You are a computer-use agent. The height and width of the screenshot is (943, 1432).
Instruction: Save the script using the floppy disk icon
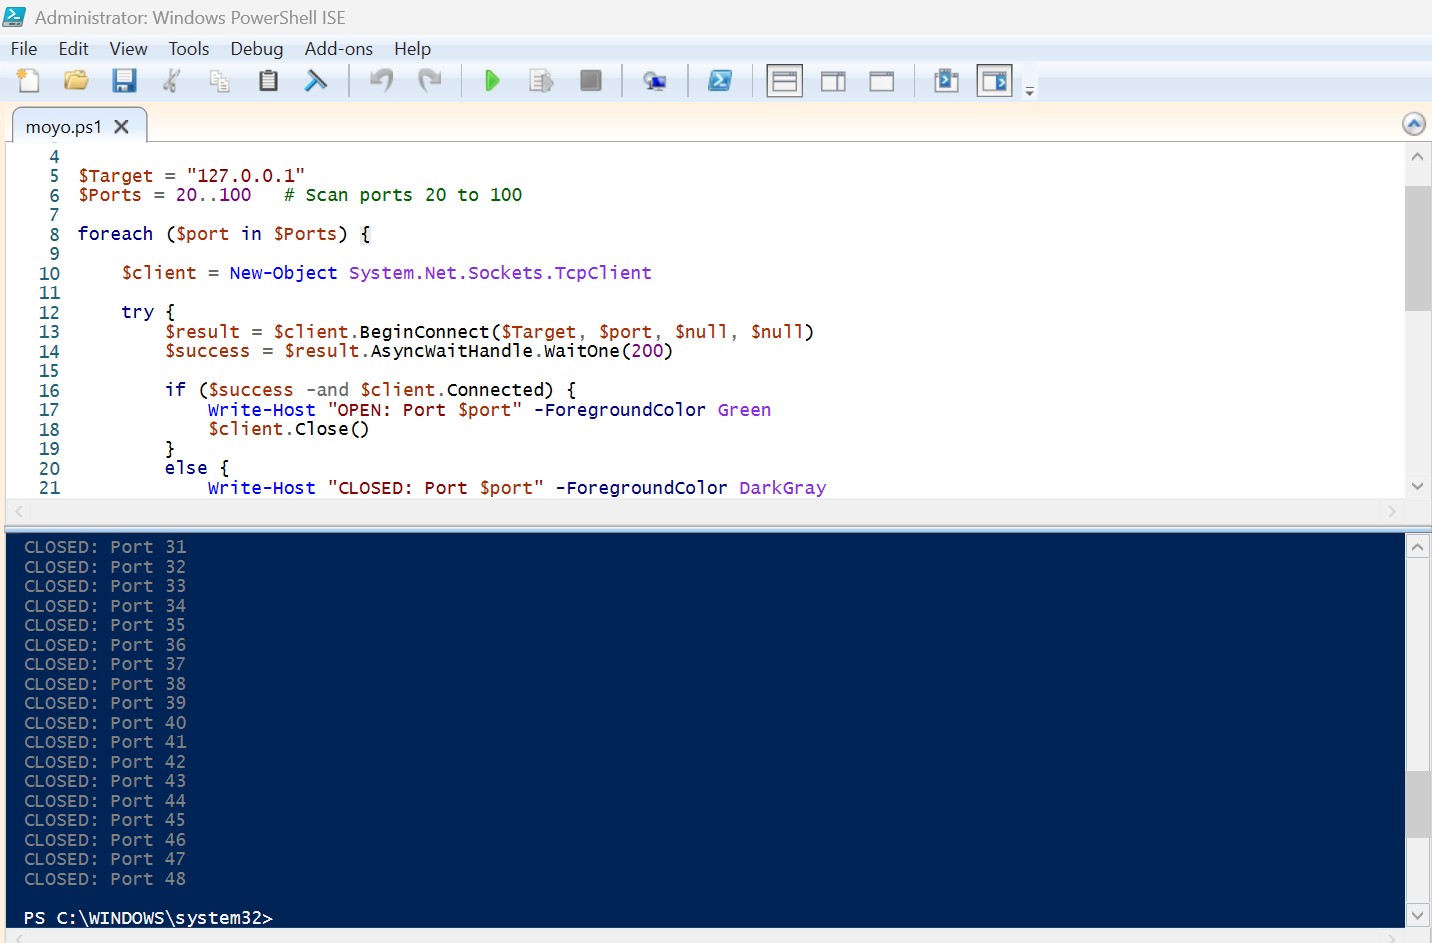coord(124,81)
